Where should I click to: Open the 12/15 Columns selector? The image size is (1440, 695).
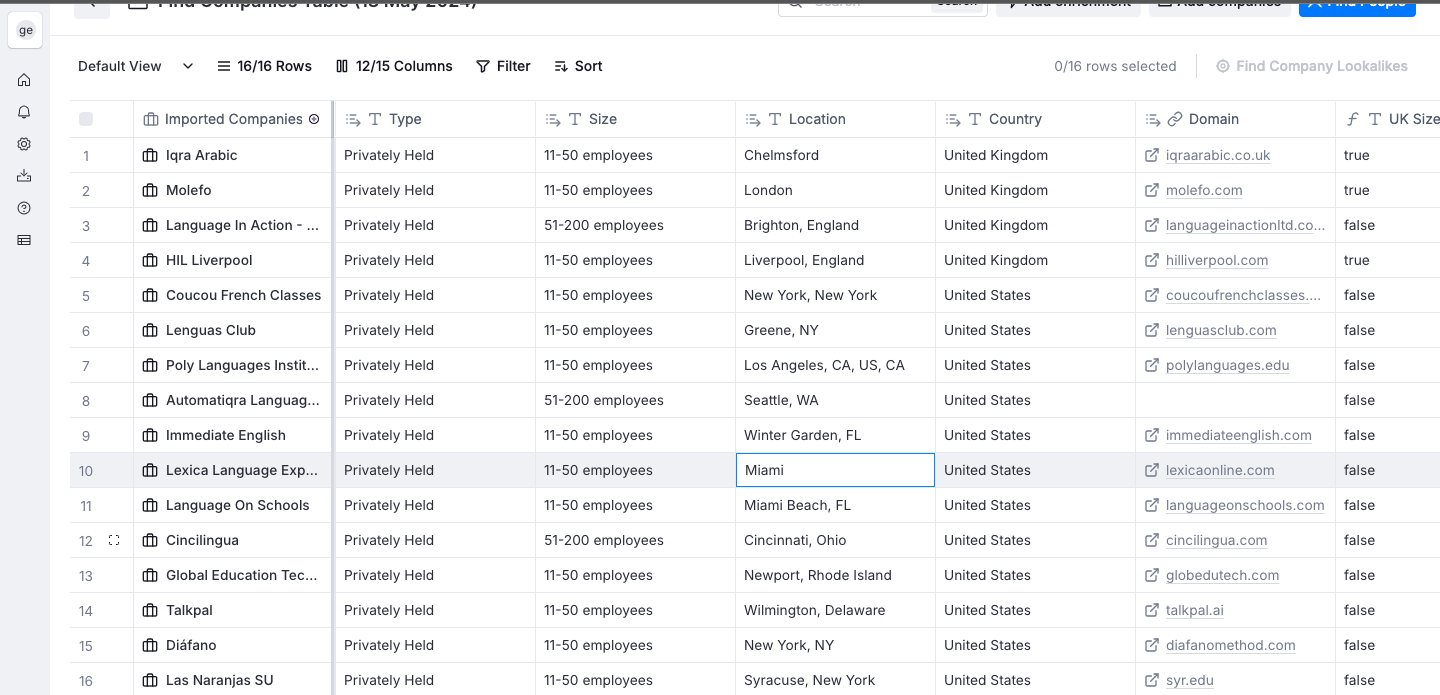[394, 66]
